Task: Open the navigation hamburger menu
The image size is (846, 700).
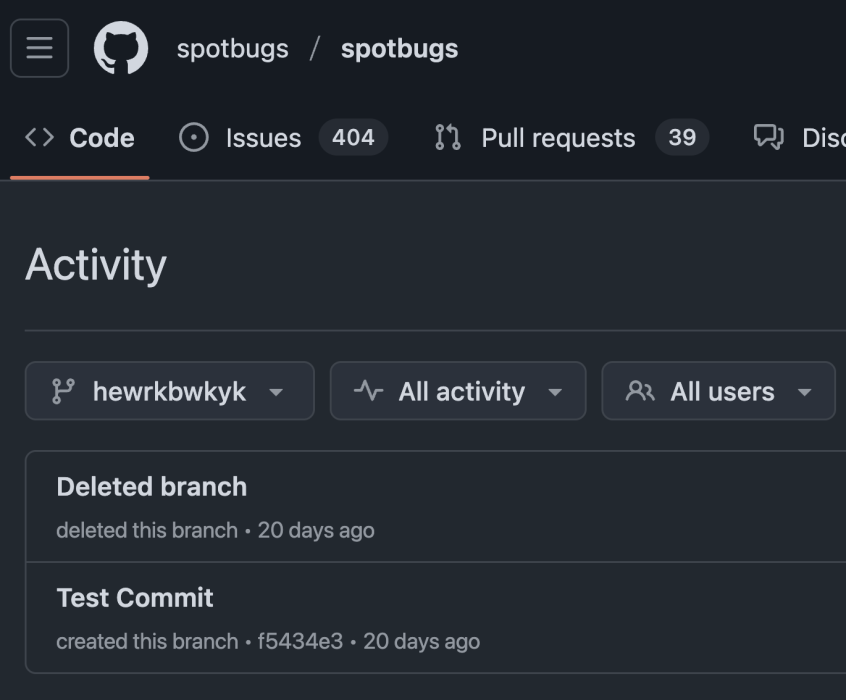Action: [x=39, y=47]
